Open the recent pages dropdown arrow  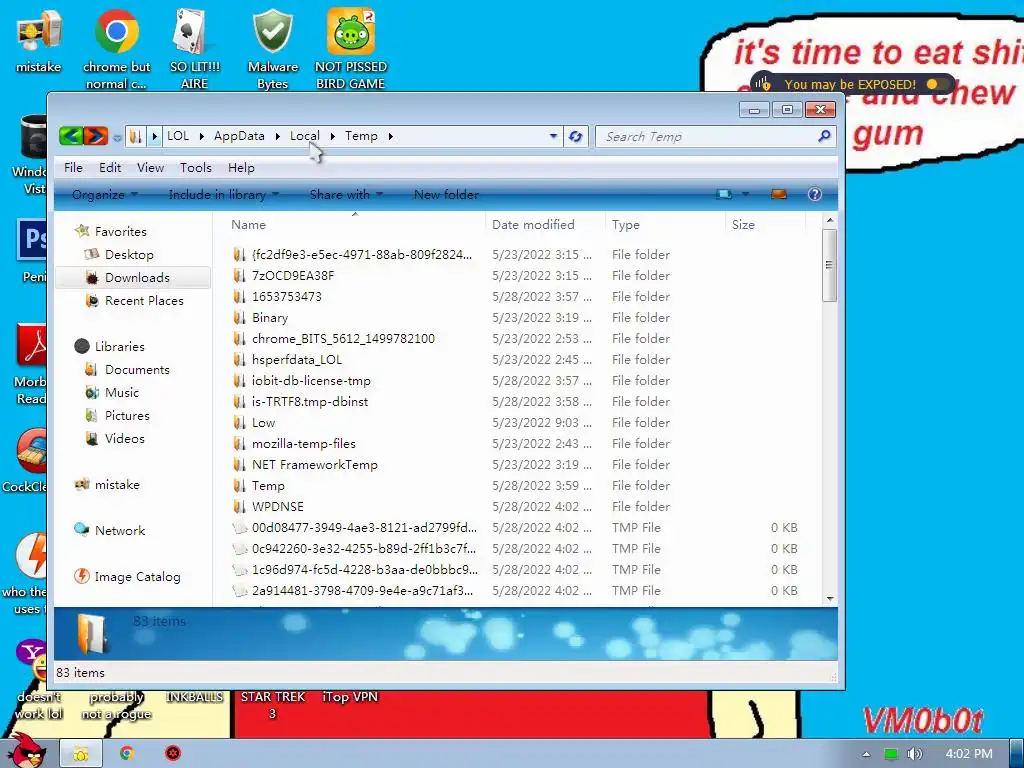click(x=117, y=138)
